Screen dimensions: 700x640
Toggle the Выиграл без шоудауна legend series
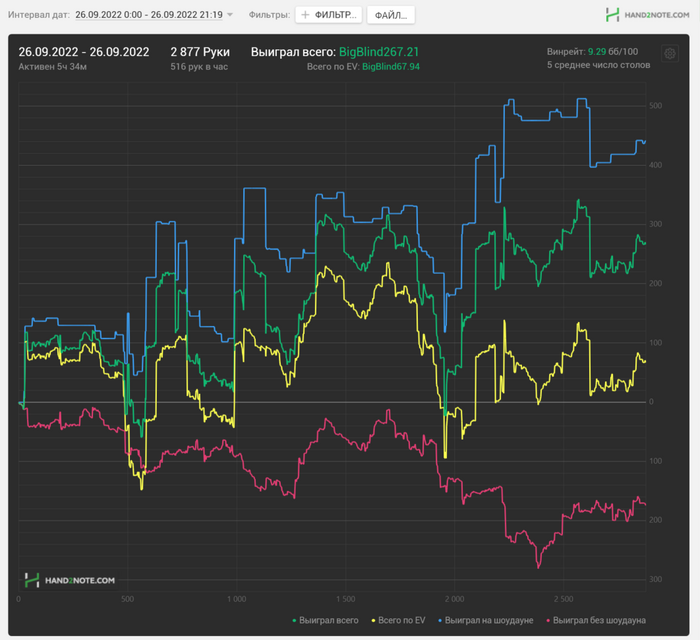pos(596,620)
